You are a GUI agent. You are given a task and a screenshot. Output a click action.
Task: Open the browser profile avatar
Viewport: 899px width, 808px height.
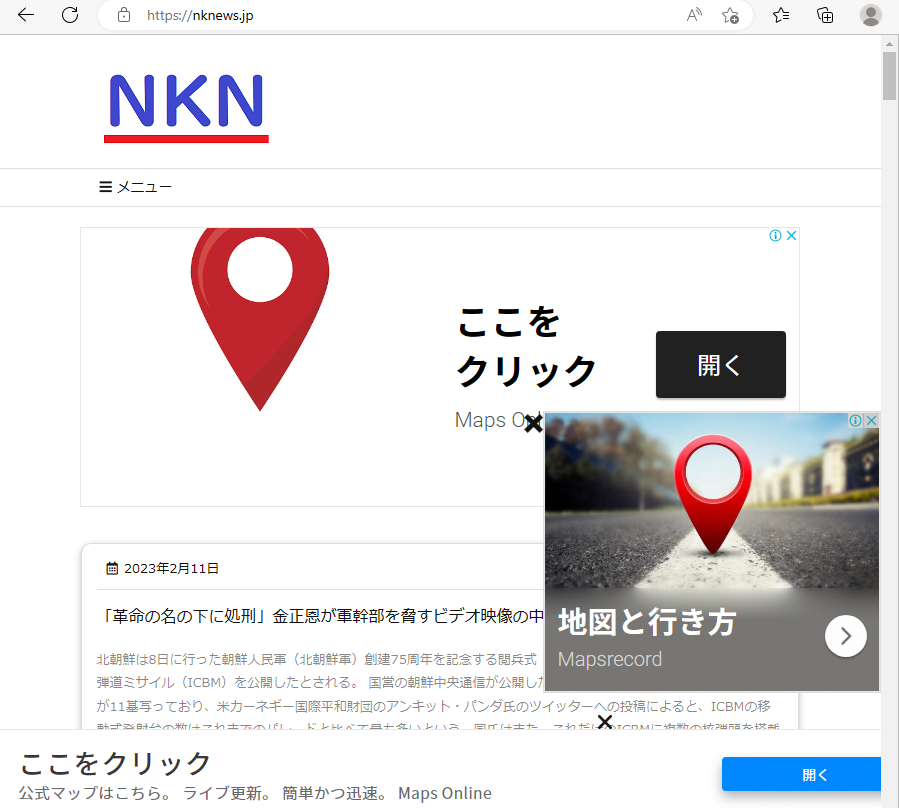pos(870,15)
